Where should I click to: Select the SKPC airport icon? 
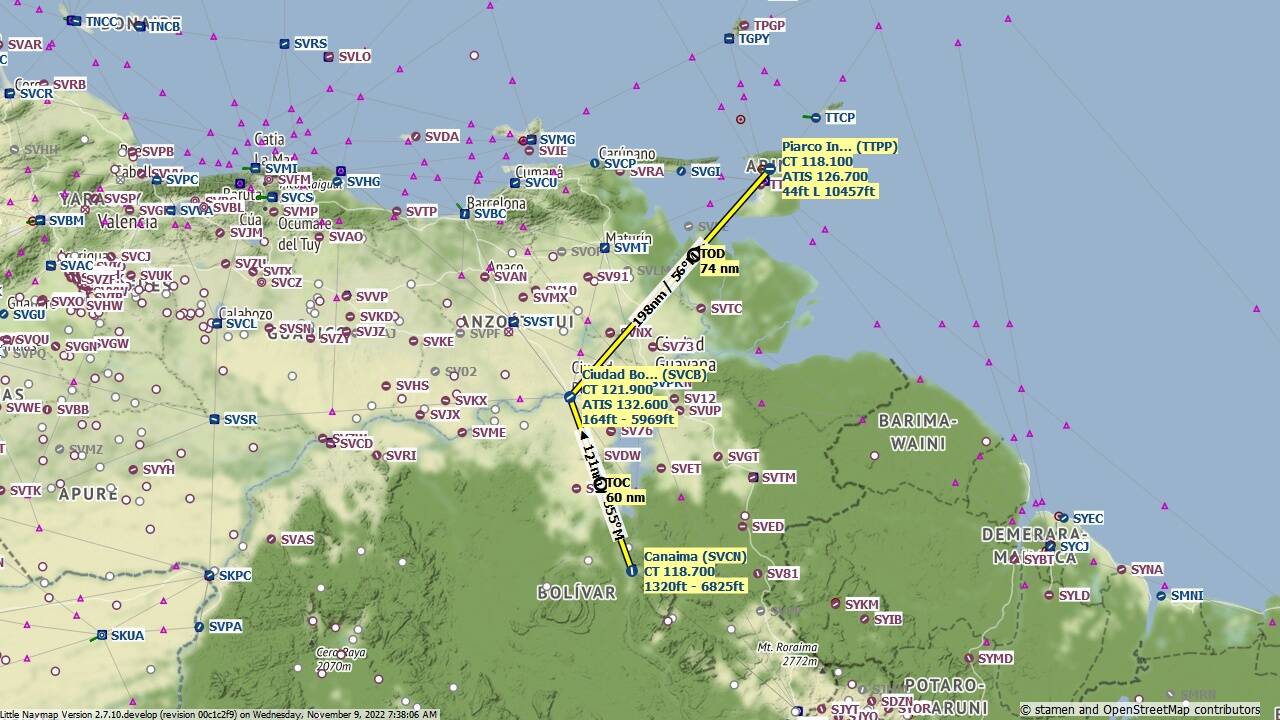click(x=209, y=575)
